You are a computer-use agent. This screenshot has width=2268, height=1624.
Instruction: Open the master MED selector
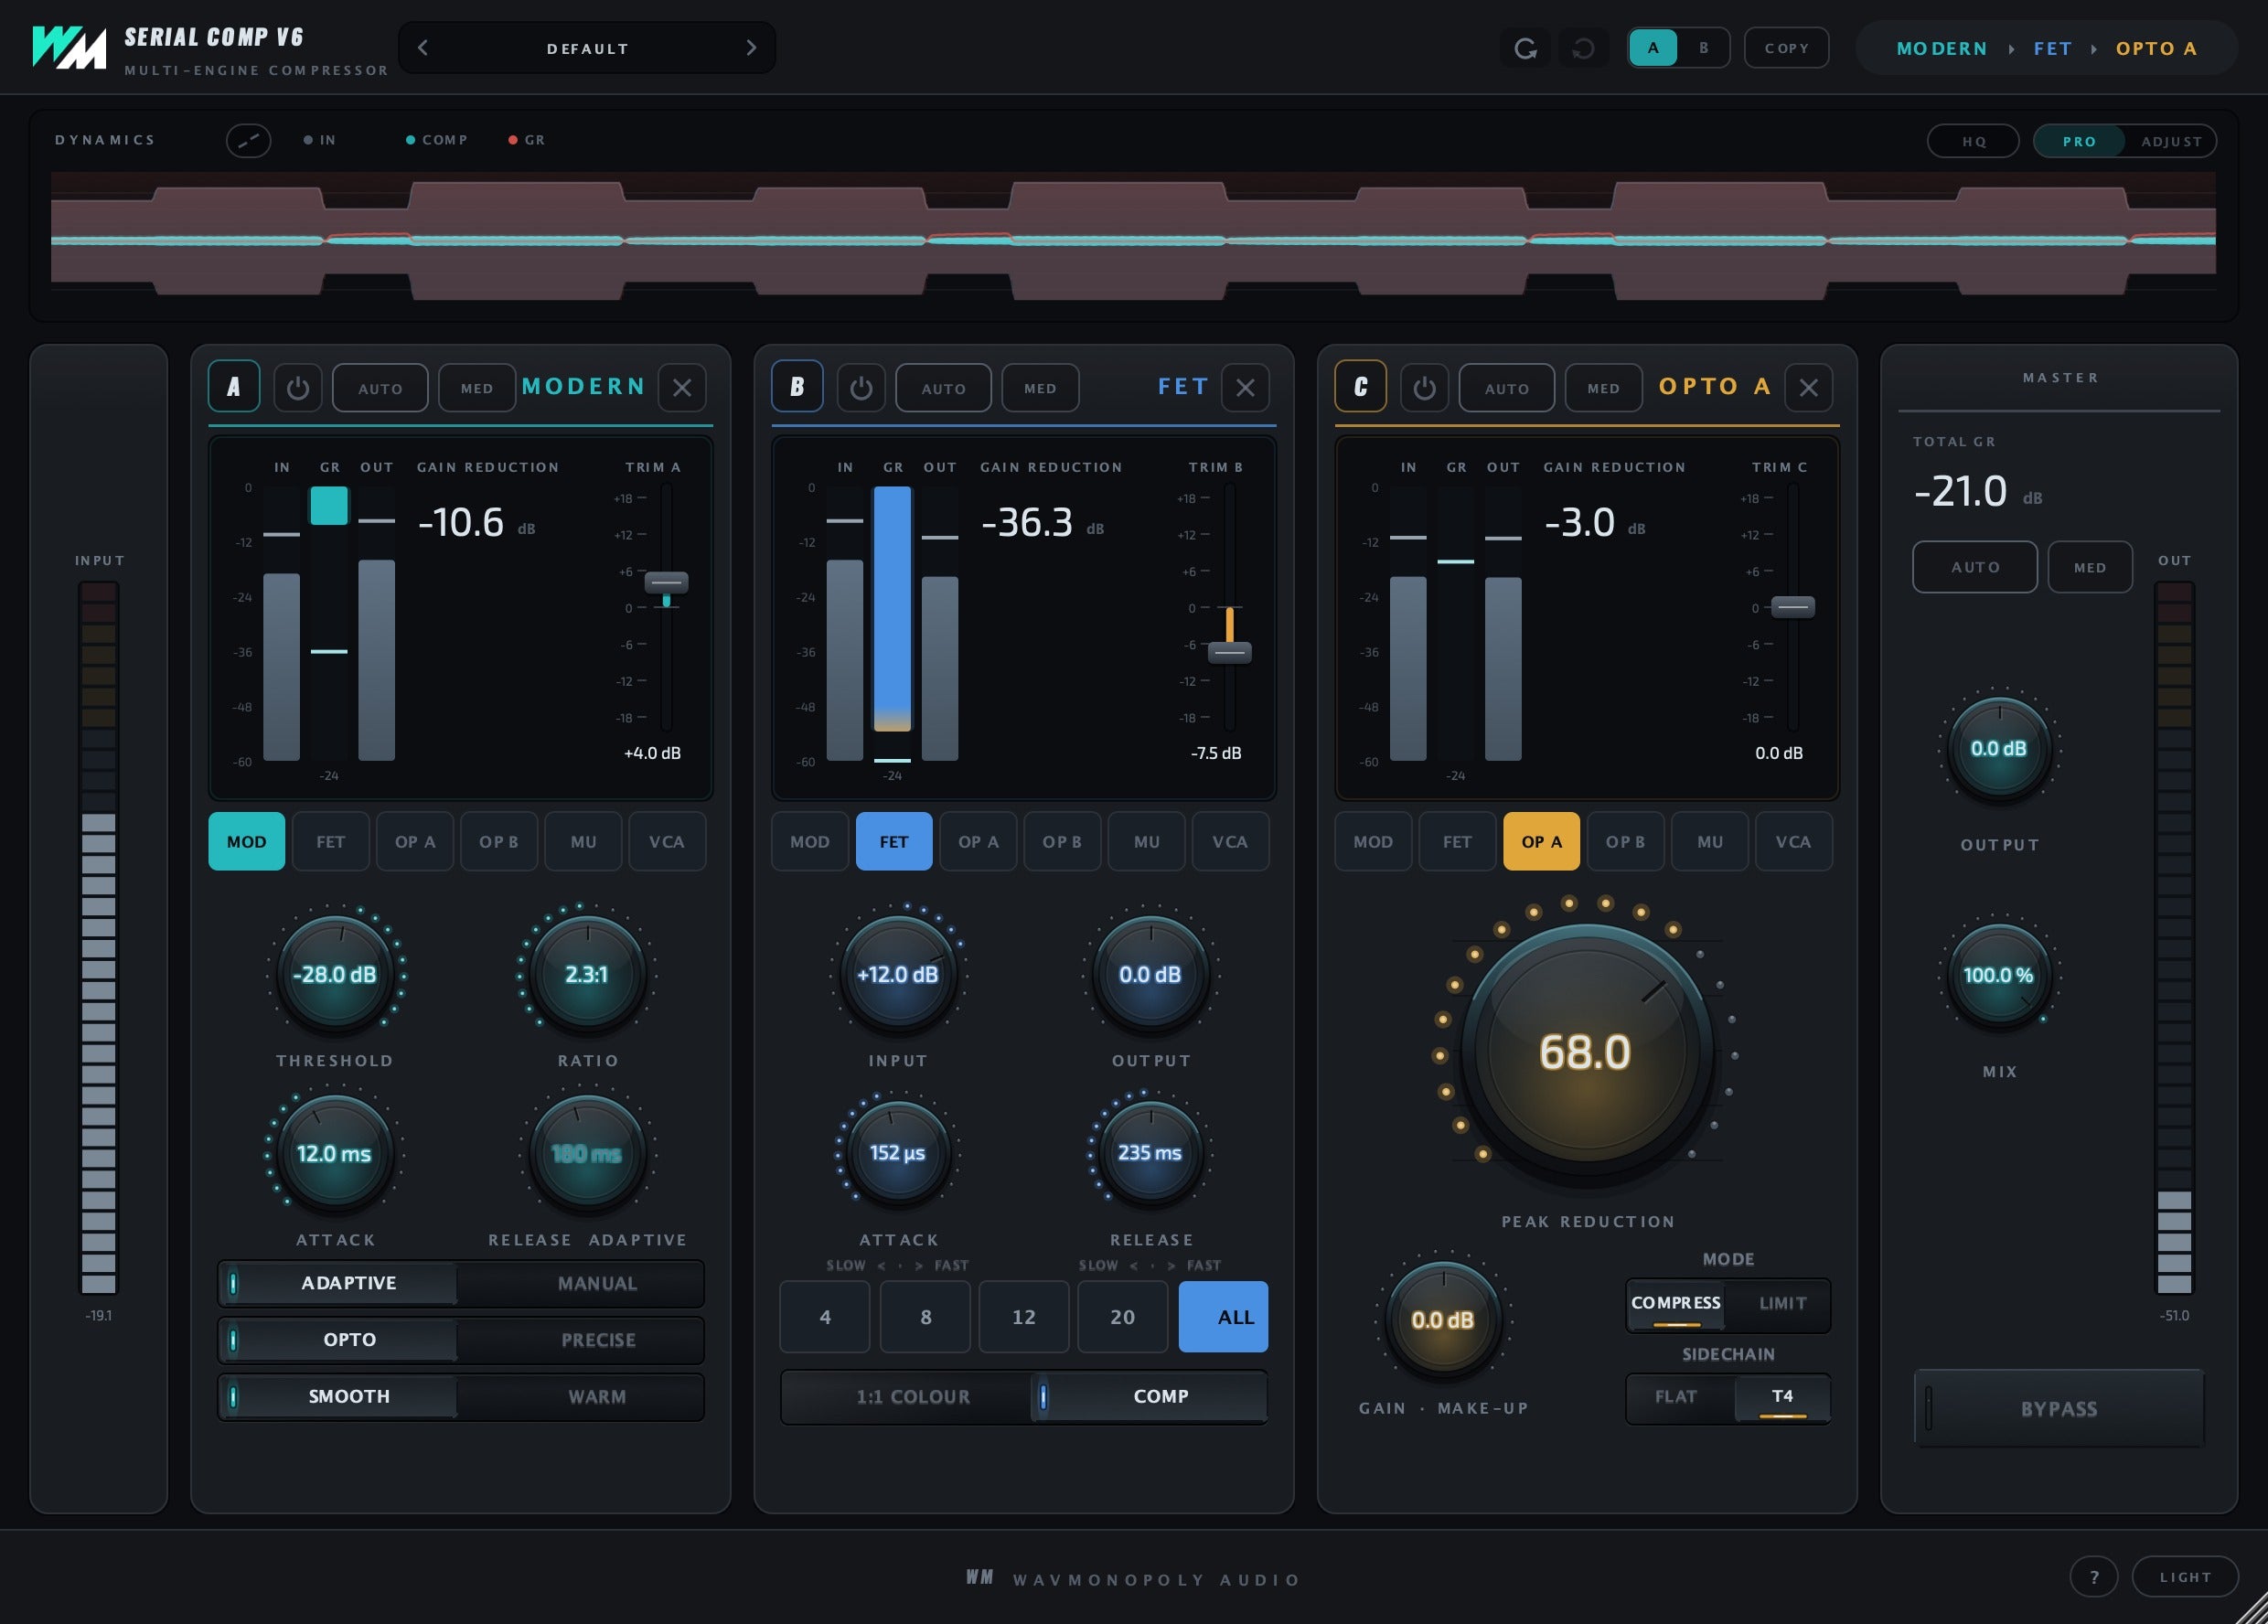tap(2090, 567)
